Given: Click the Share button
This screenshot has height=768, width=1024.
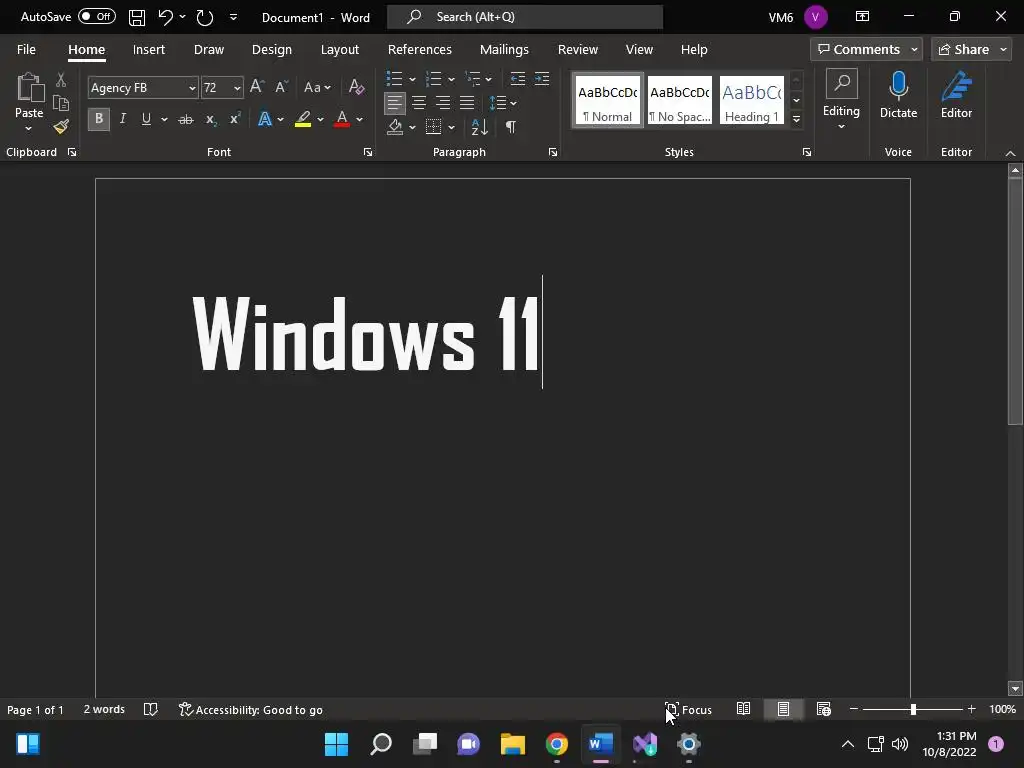Looking at the screenshot, I should [971, 50].
